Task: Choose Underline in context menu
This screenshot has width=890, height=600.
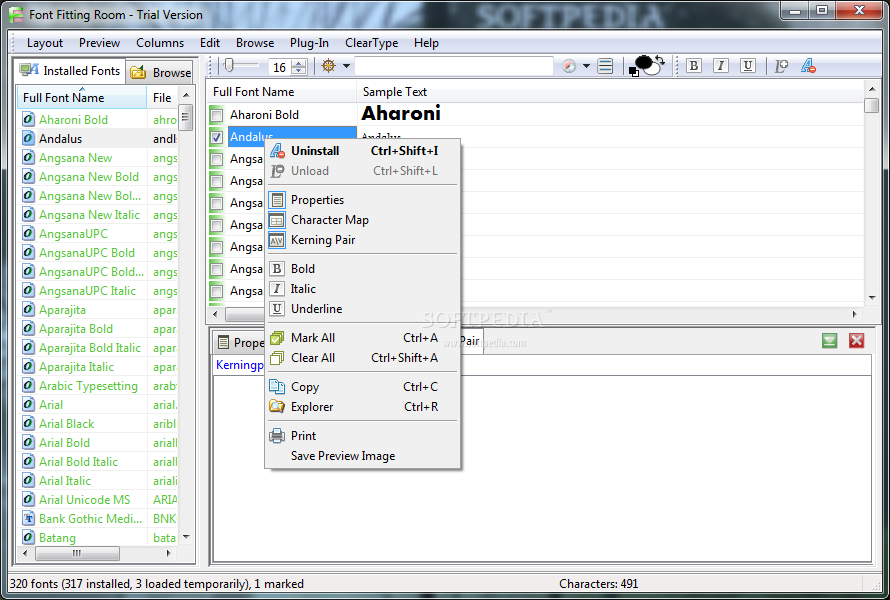Action: [x=363, y=309]
